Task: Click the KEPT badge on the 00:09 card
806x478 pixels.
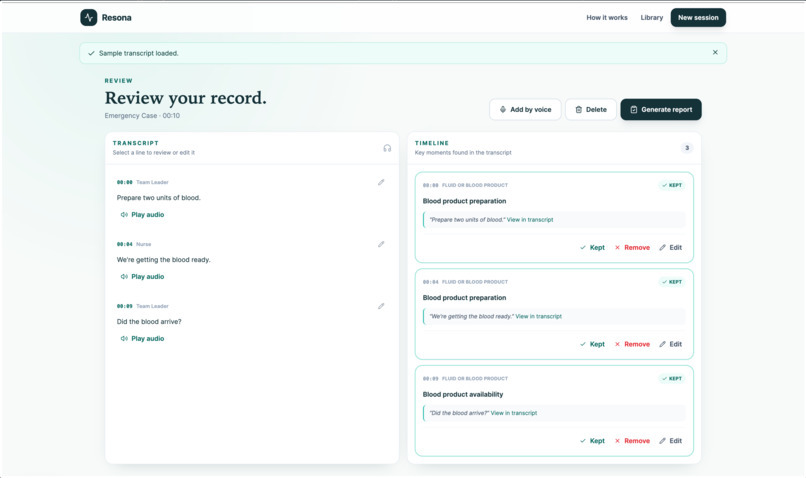Action: [672, 378]
